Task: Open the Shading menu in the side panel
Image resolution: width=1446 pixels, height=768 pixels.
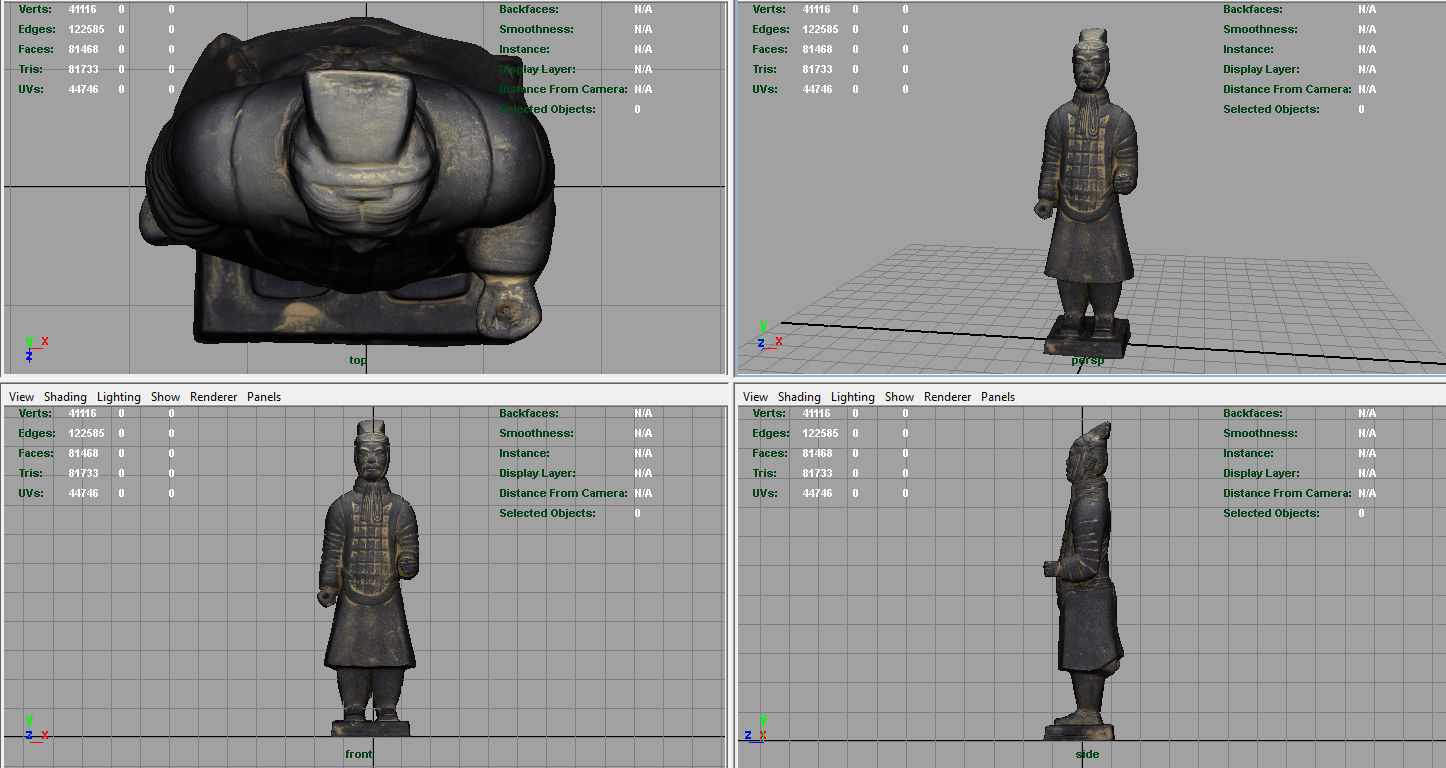Action: (799, 397)
